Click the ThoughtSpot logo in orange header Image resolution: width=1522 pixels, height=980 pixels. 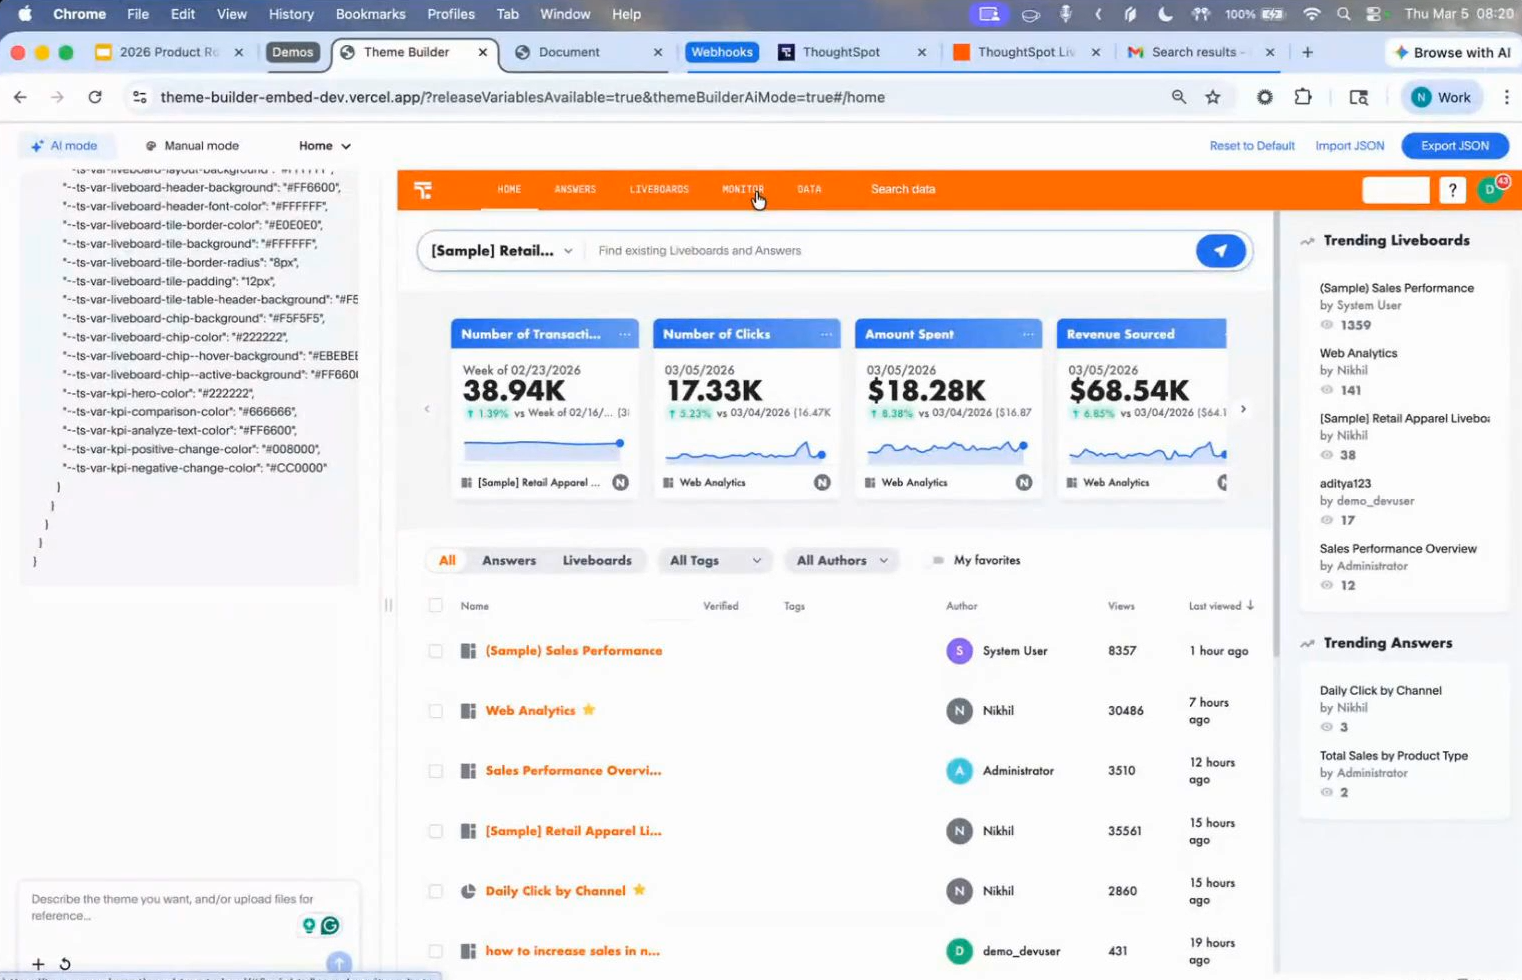click(x=423, y=190)
